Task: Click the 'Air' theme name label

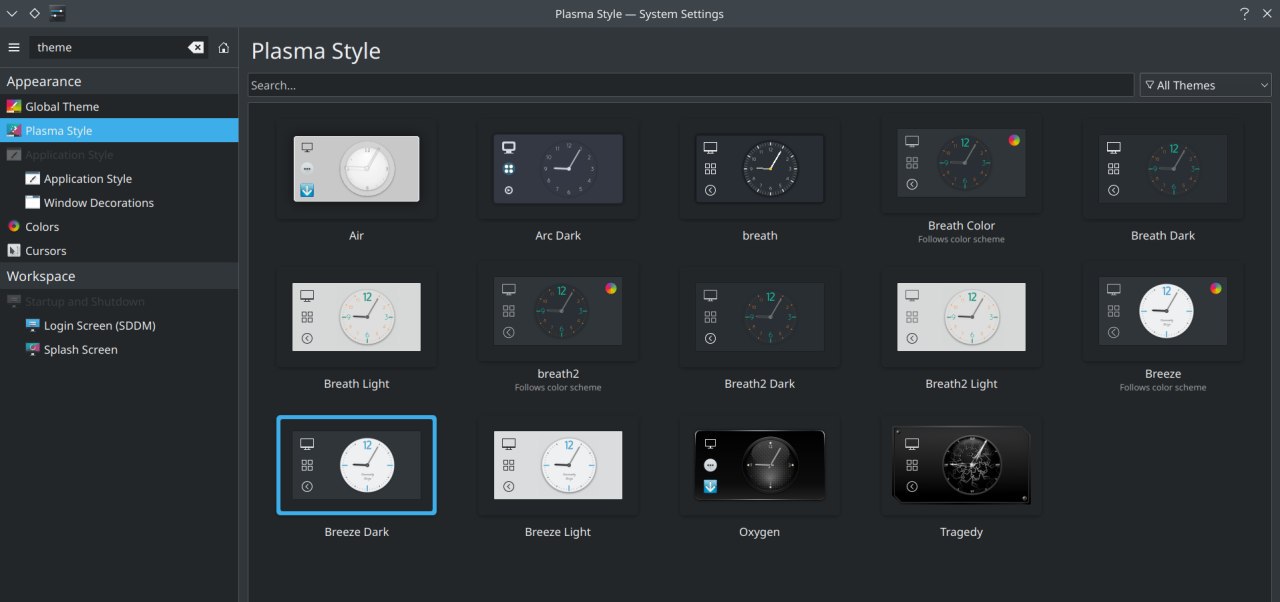Action: point(356,236)
